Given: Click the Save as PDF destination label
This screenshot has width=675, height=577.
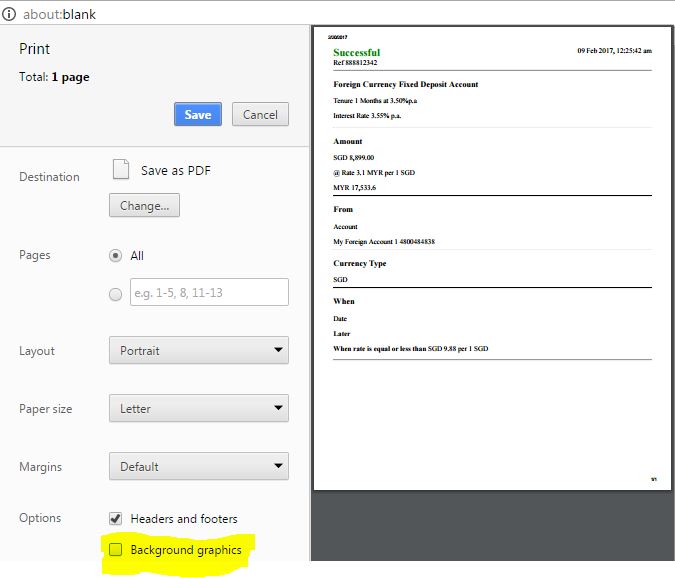Looking at the screenshot, I should pyautogui.click(x=176, y=171).
